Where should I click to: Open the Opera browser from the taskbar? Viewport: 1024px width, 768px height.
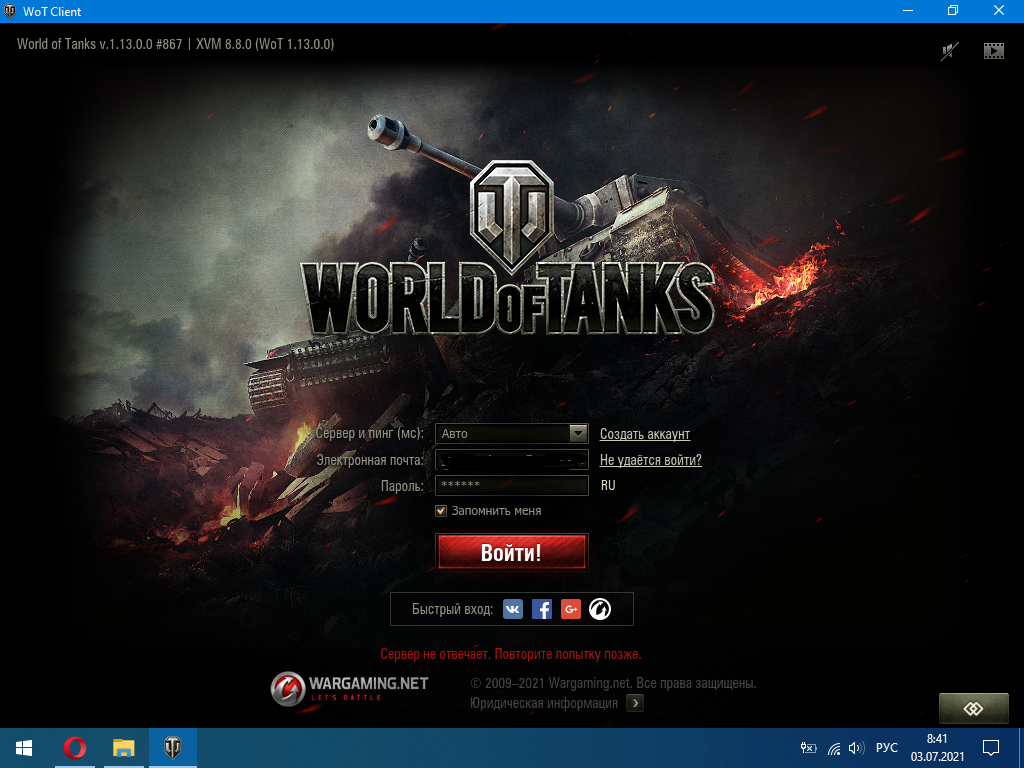pos(74,748)
